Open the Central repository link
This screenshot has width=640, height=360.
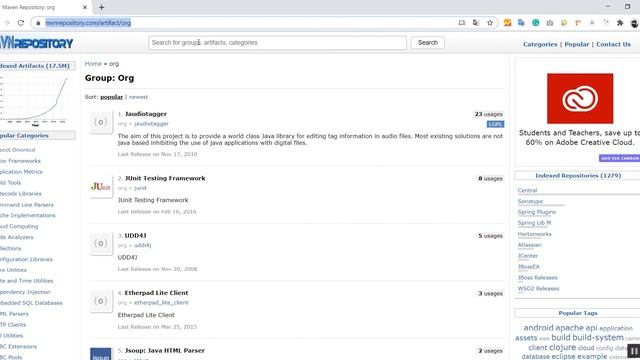coord(527,191)
